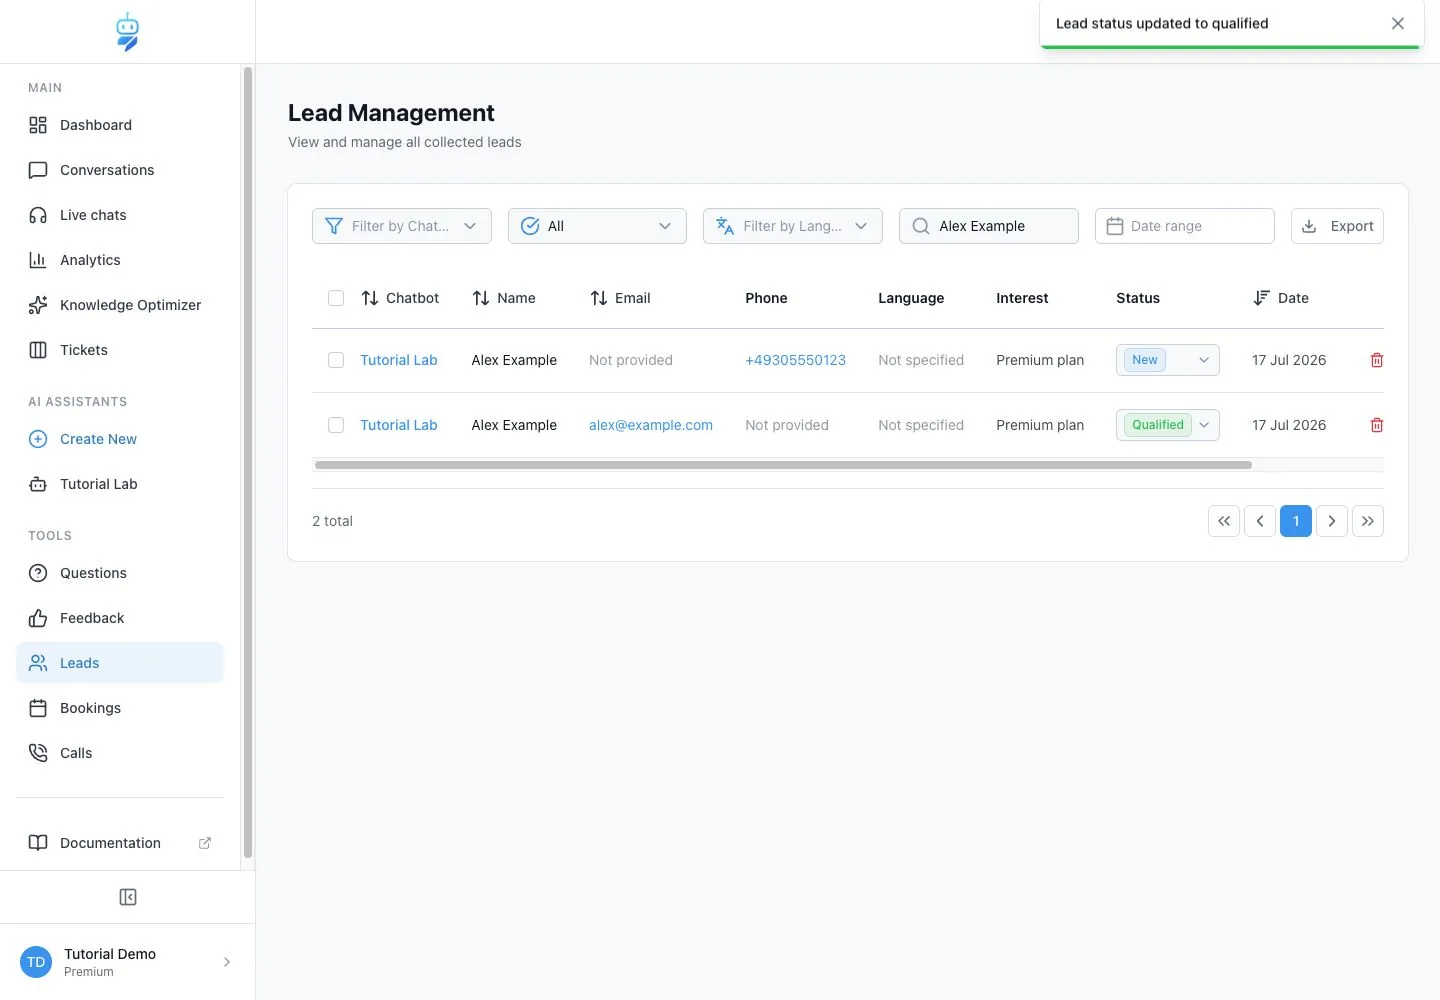The image size is (1440, 1000).
Task: Open Filter by Chatbot dropdown
Action: click(402, 226)
